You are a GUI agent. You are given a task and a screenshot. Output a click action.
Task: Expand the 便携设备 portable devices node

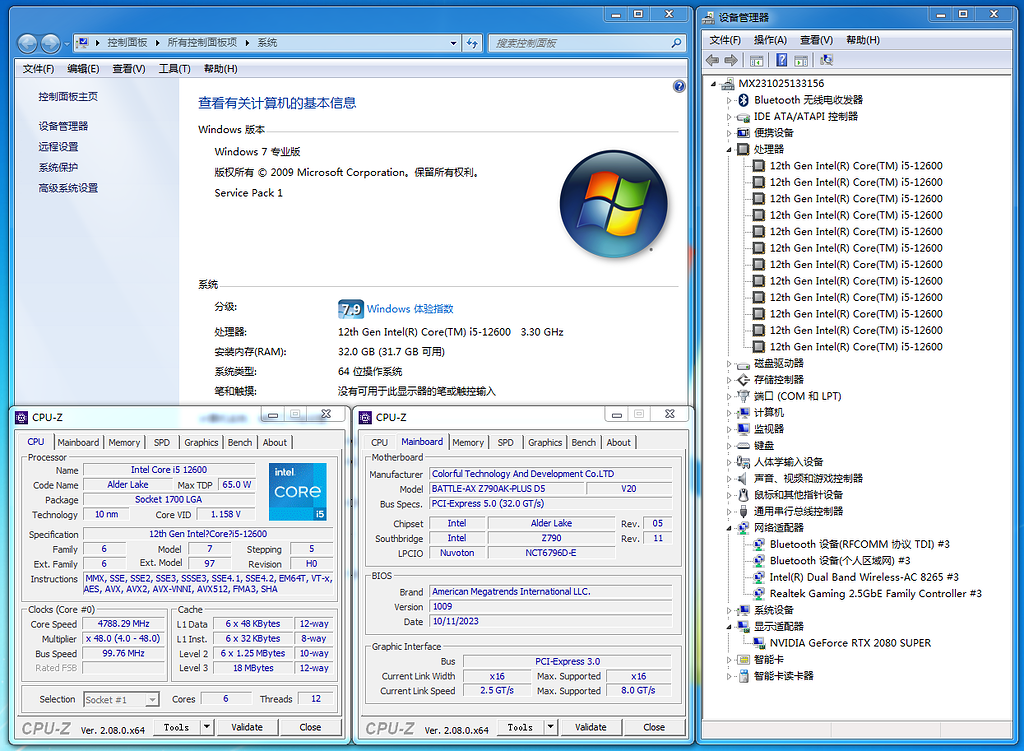[729, 133]
